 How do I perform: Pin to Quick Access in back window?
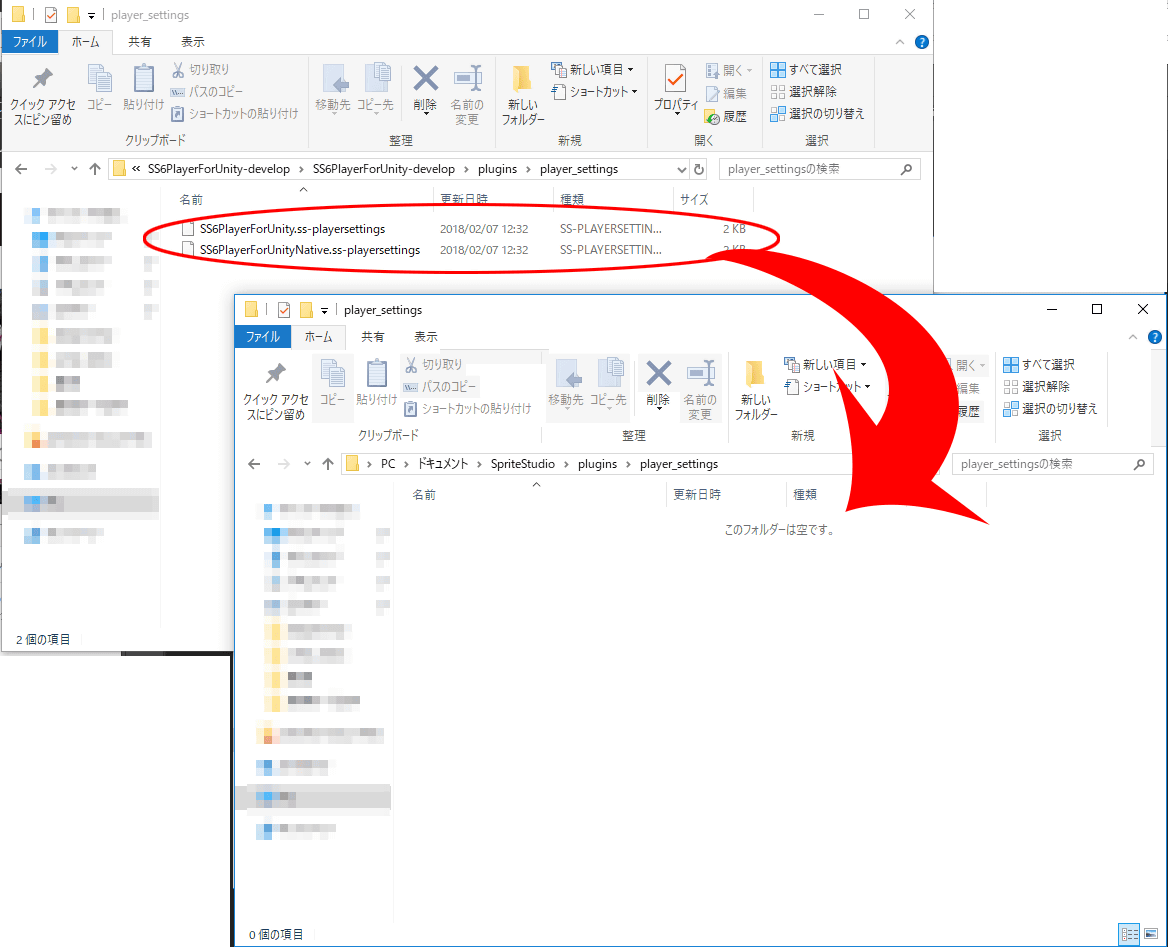(42, 95)
